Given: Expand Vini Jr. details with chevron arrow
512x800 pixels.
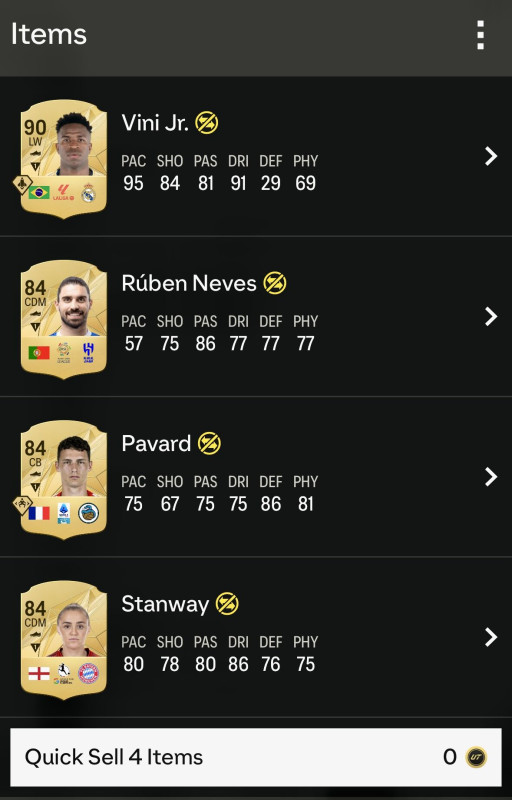Looking at the screenshot, I should tap(491, 156).
